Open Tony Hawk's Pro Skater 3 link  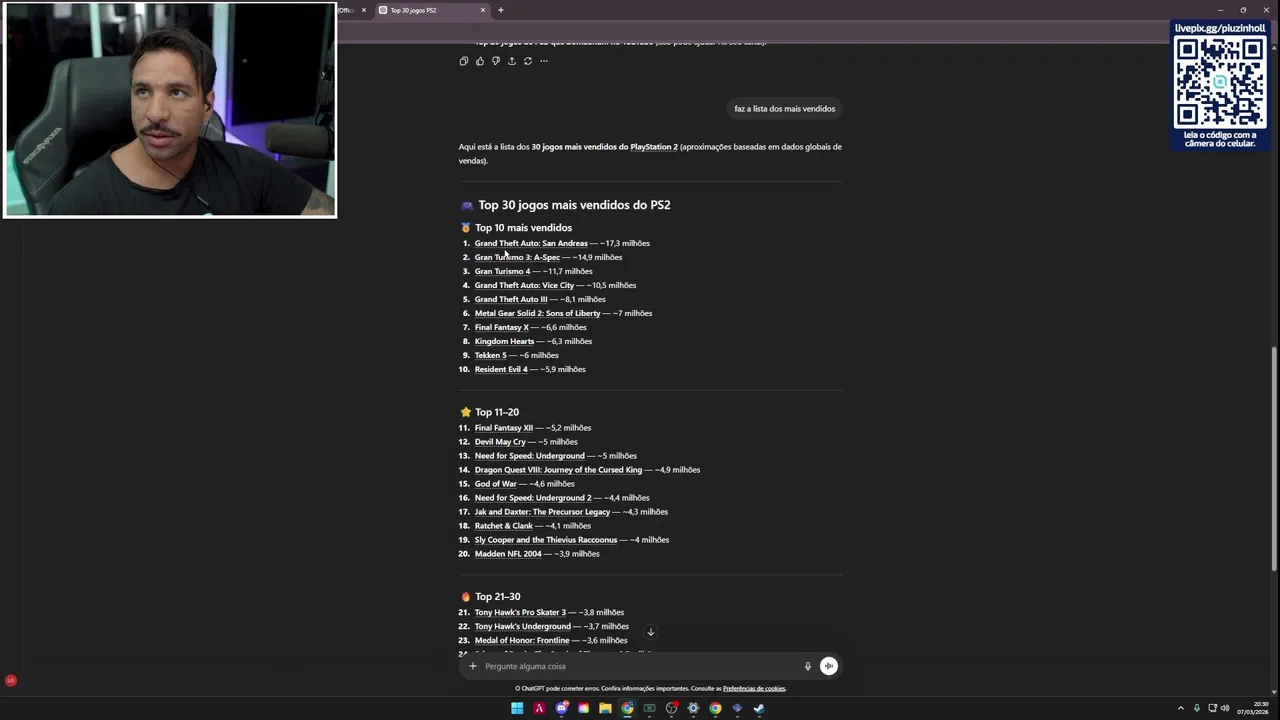point(520,612)
